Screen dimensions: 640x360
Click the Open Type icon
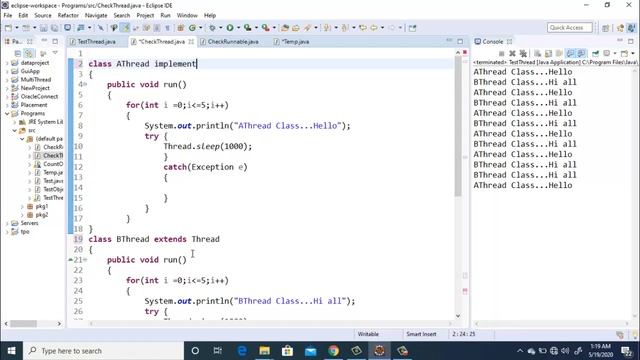coord(285,28)
